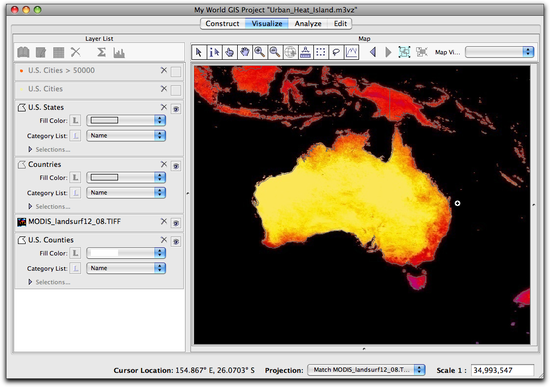Click the open book layer icon
The image size is (550, 387).
coord(24,53)
